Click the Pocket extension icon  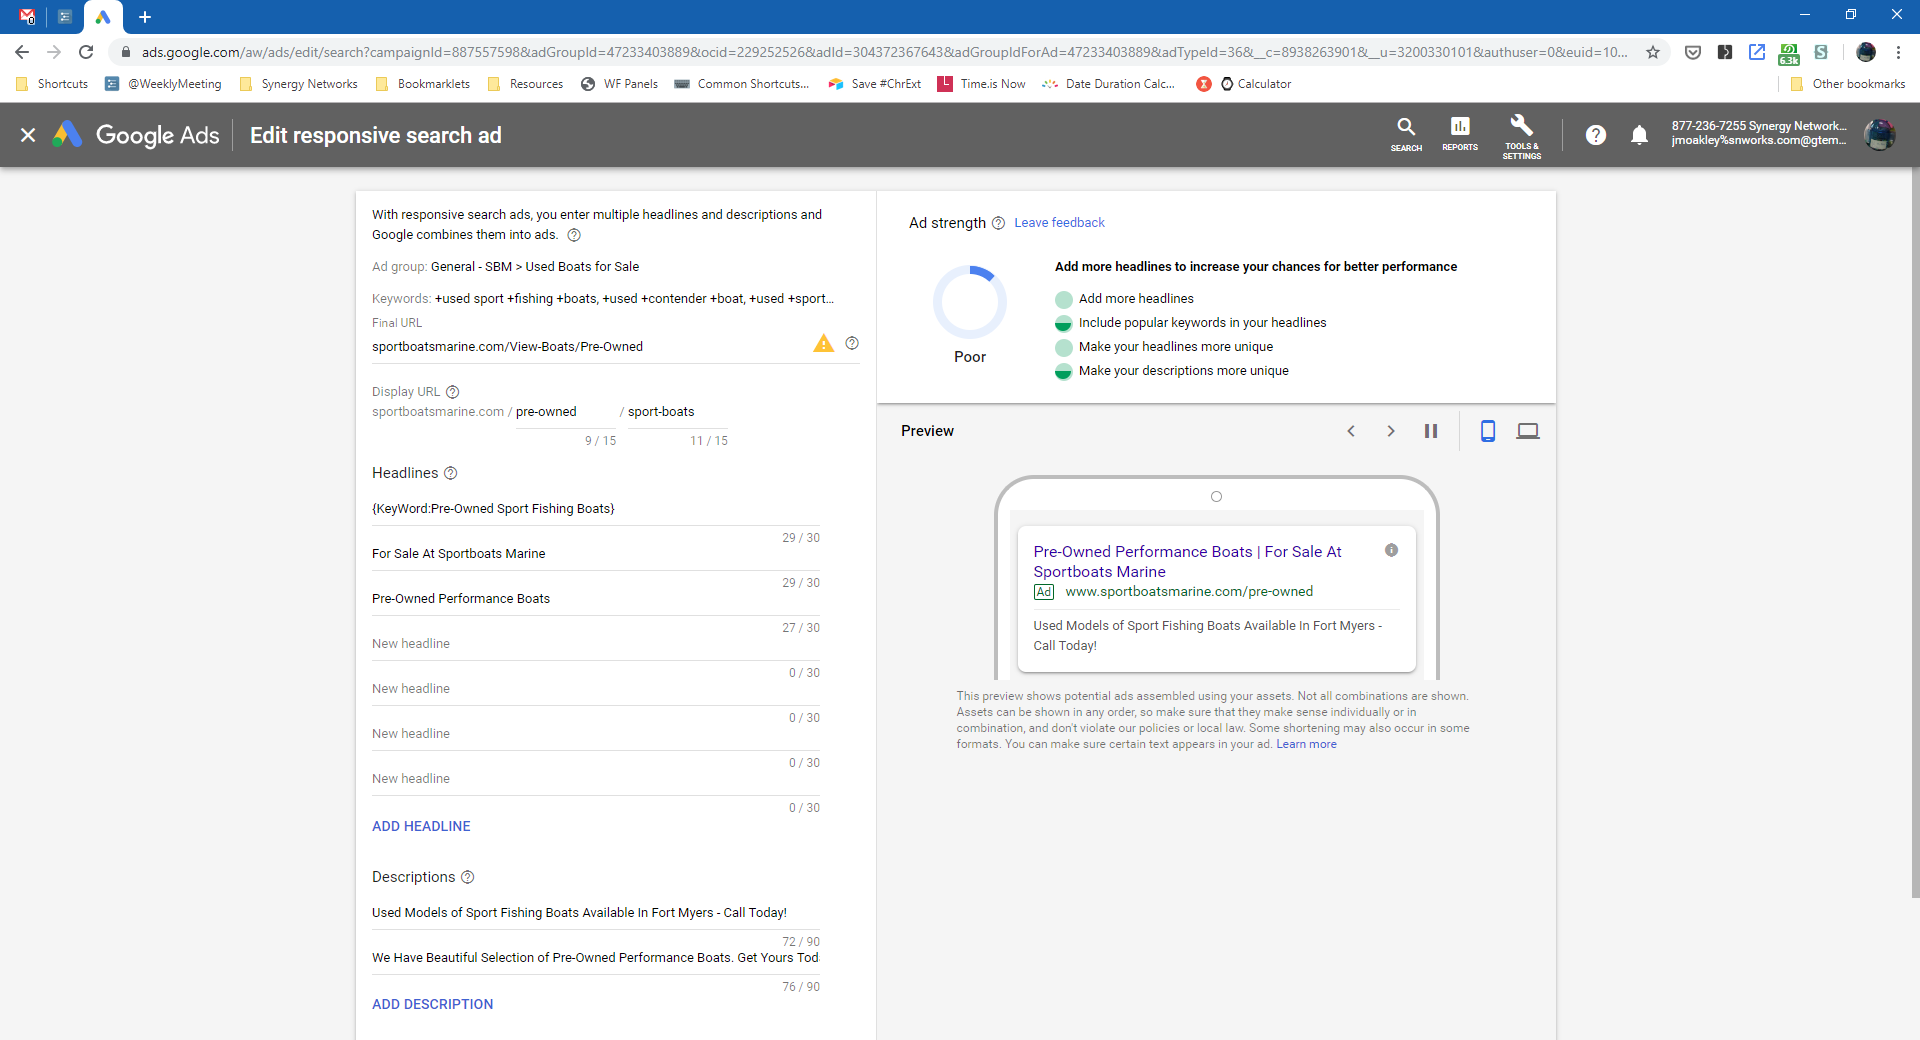[1693, 52]
